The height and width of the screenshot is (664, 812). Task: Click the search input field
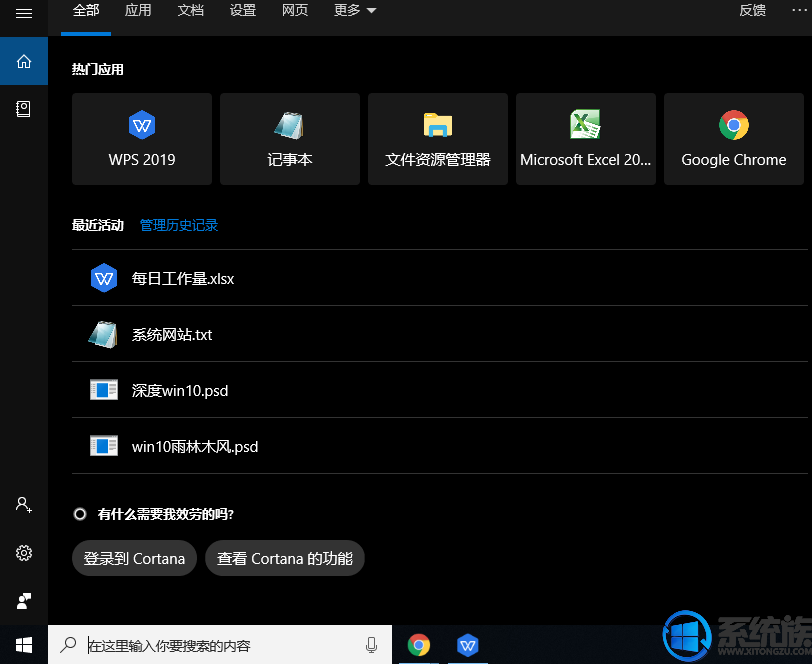coord(220,645)
